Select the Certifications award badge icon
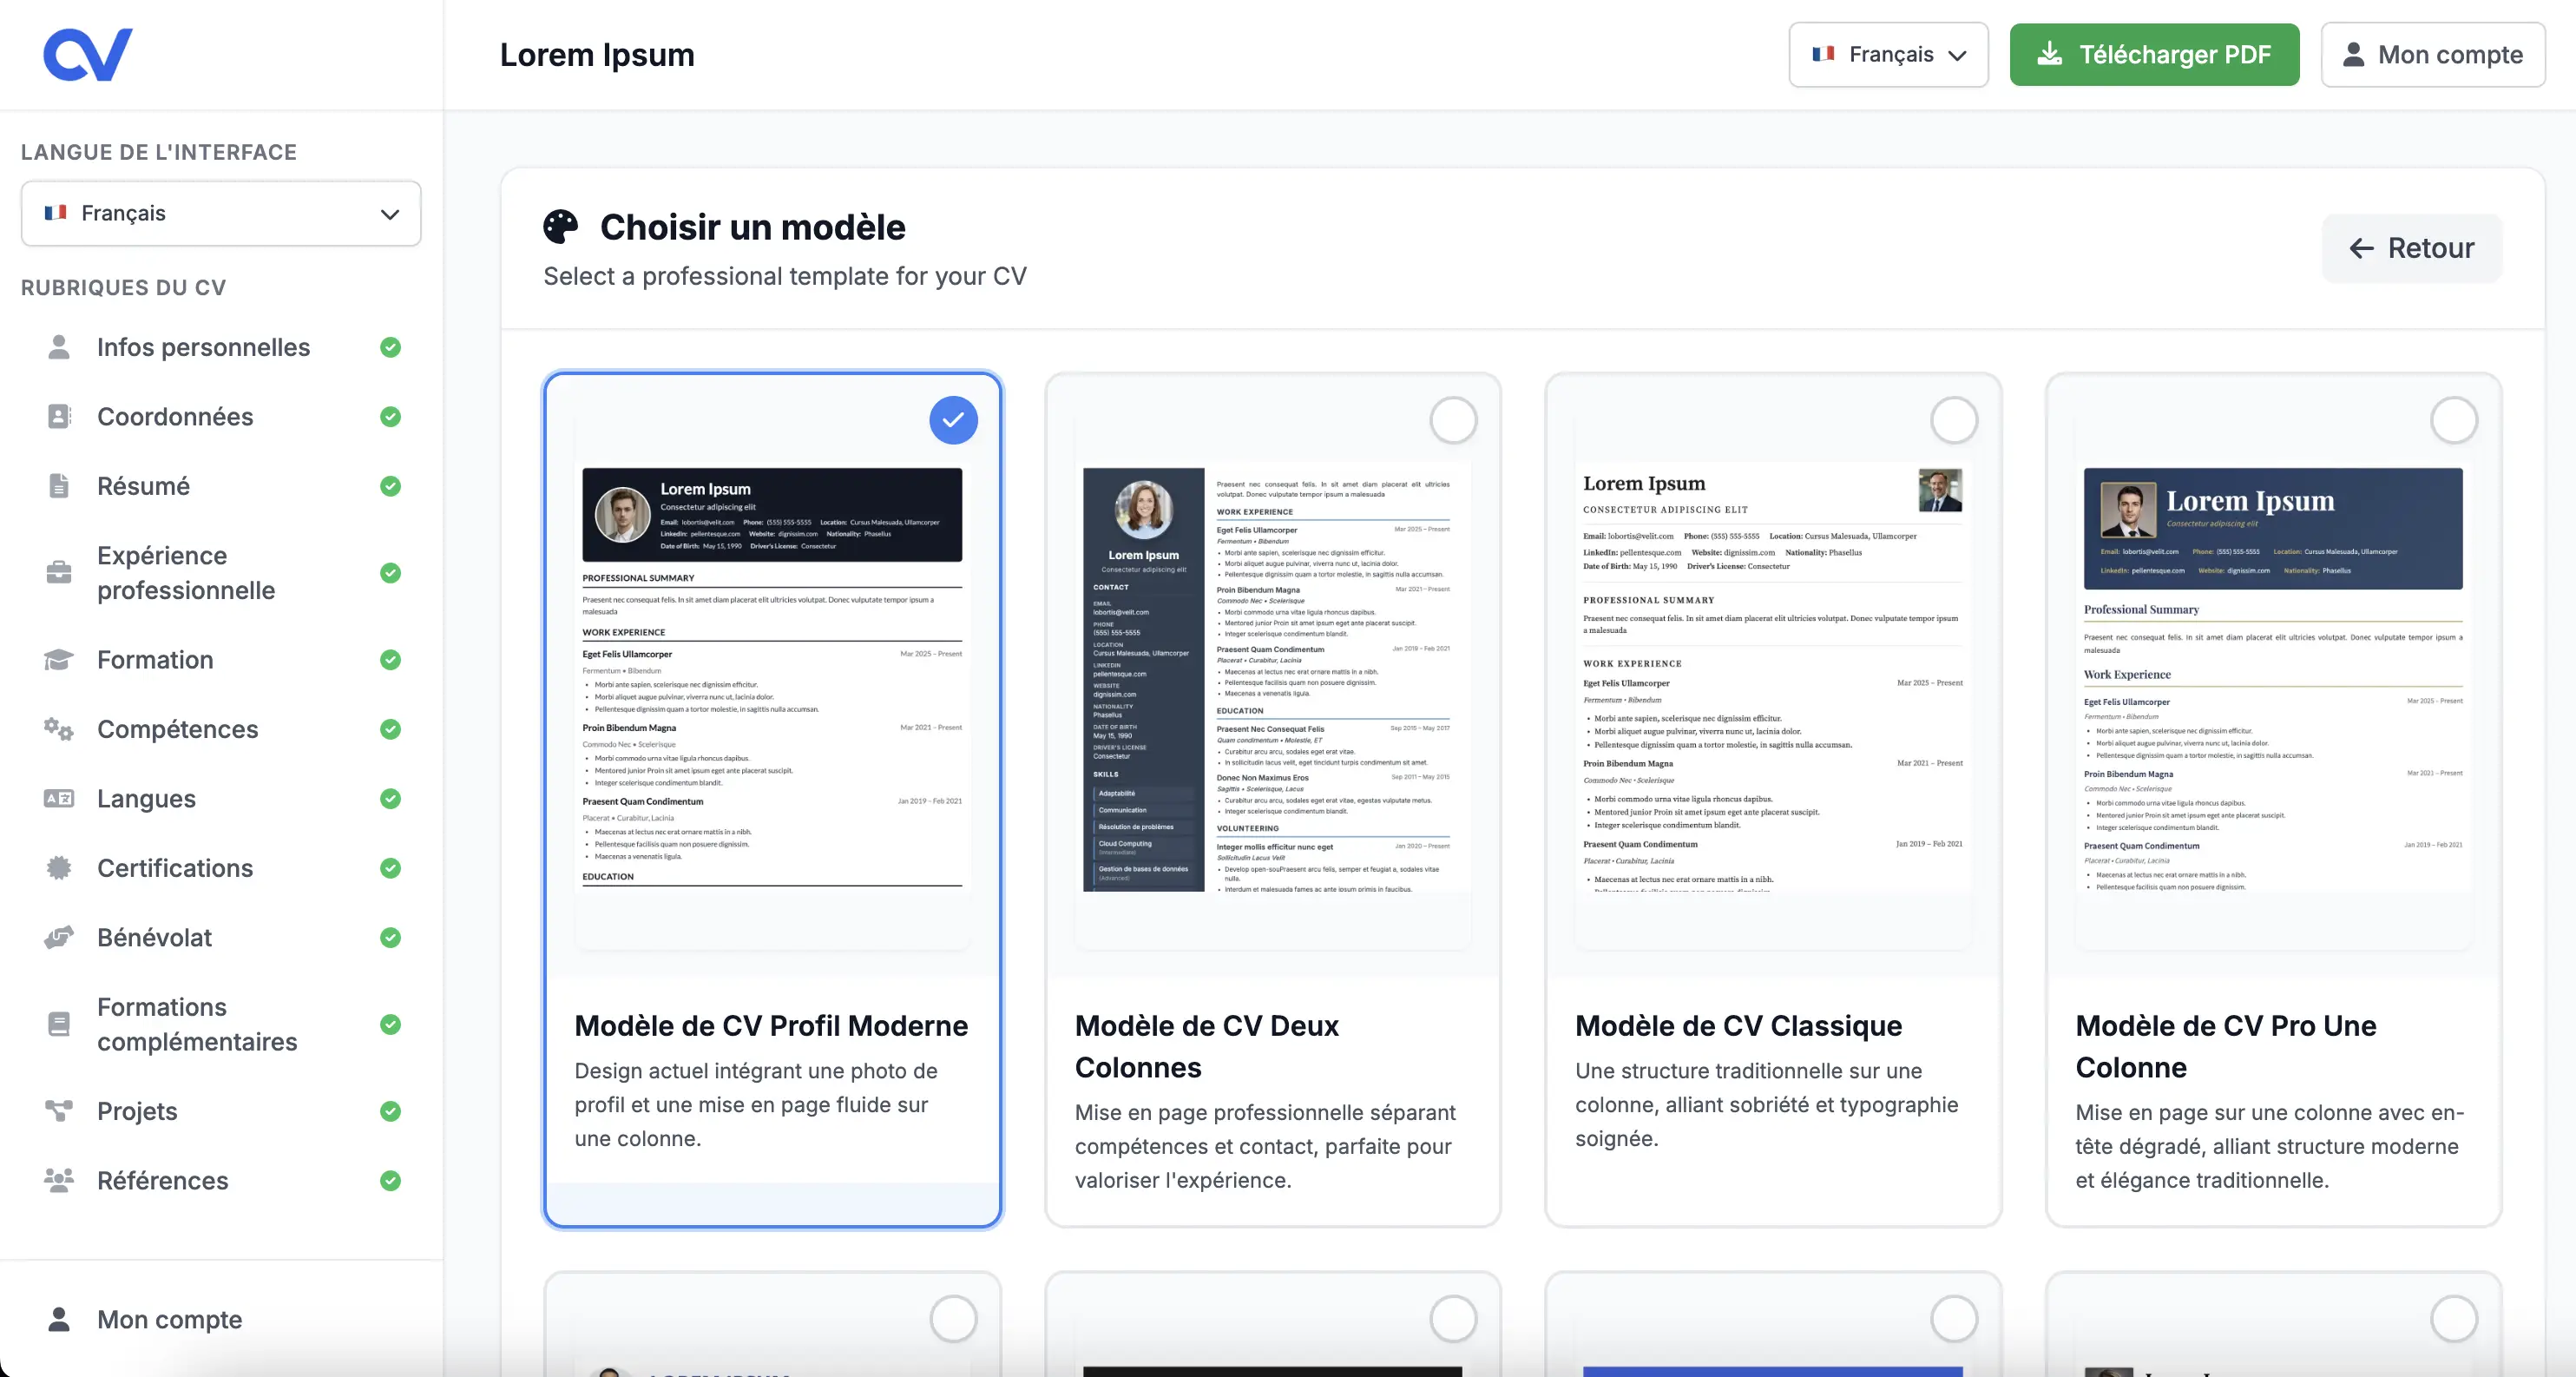2576x1377 pixels. click(58, 867)
